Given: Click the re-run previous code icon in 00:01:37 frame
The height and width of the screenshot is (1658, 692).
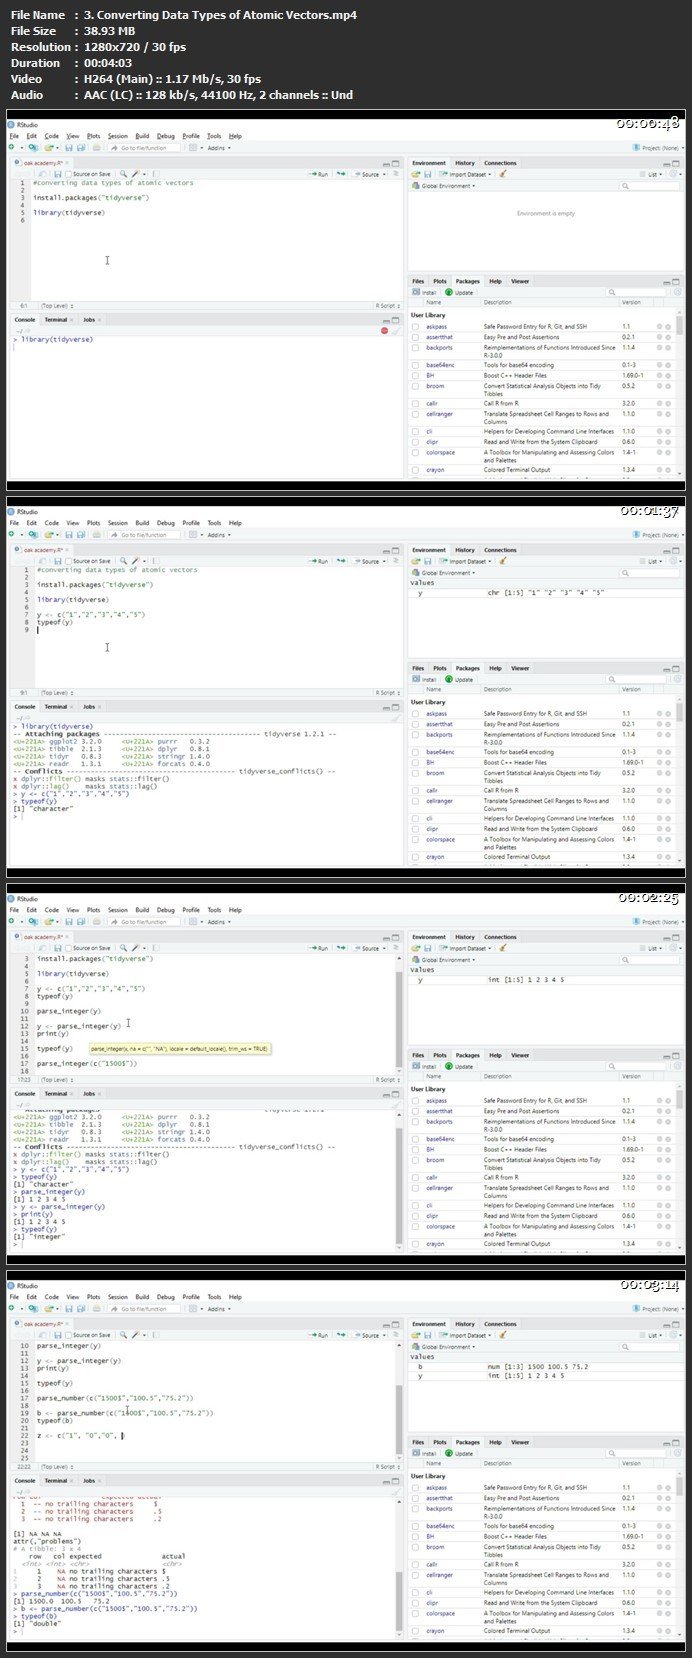Looking at the screenshot, I should point(341,561).
